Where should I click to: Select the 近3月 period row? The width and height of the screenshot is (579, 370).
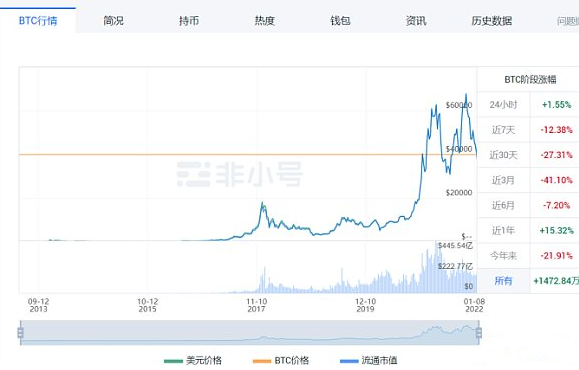[x=528, y=180]
